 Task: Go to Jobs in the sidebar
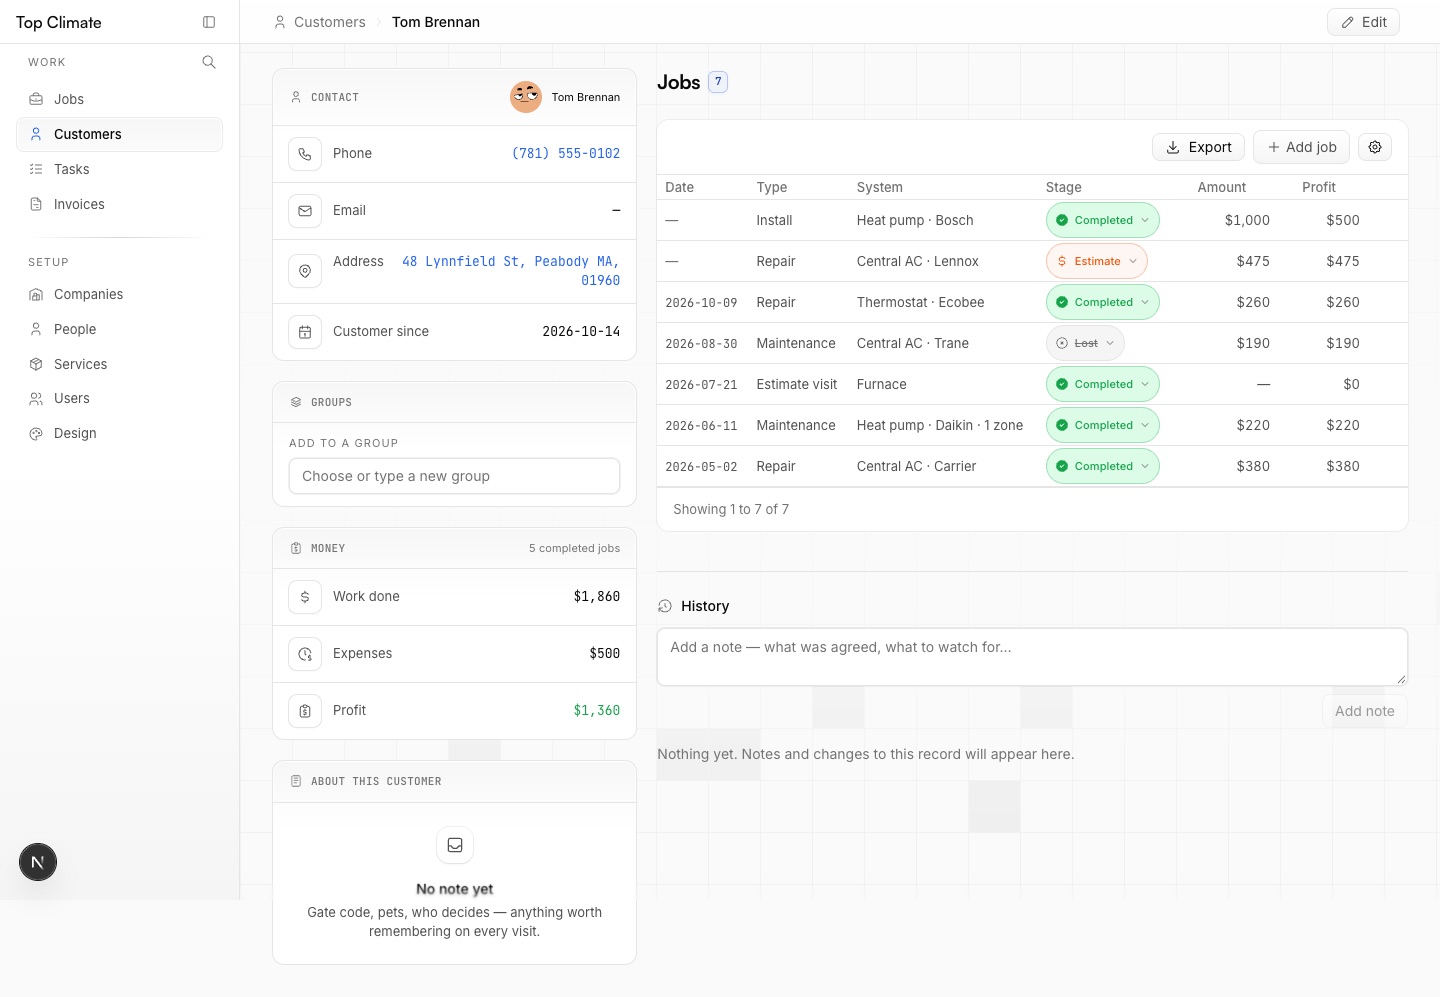pos(119,99)
